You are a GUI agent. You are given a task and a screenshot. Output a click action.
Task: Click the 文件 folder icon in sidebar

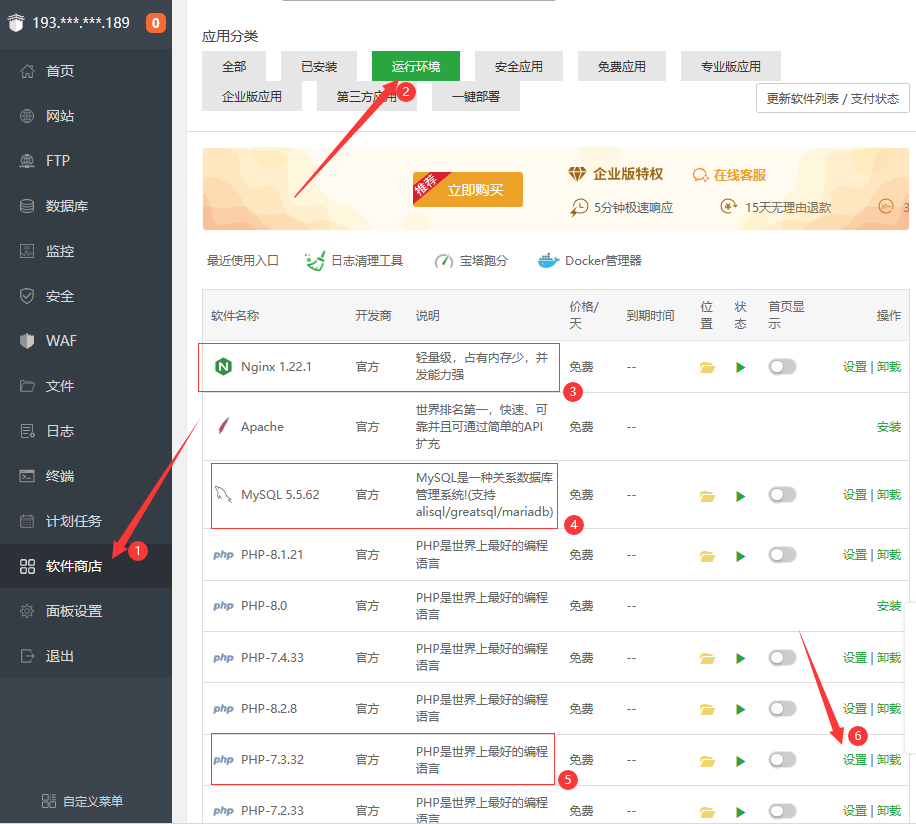click(27, 386)
